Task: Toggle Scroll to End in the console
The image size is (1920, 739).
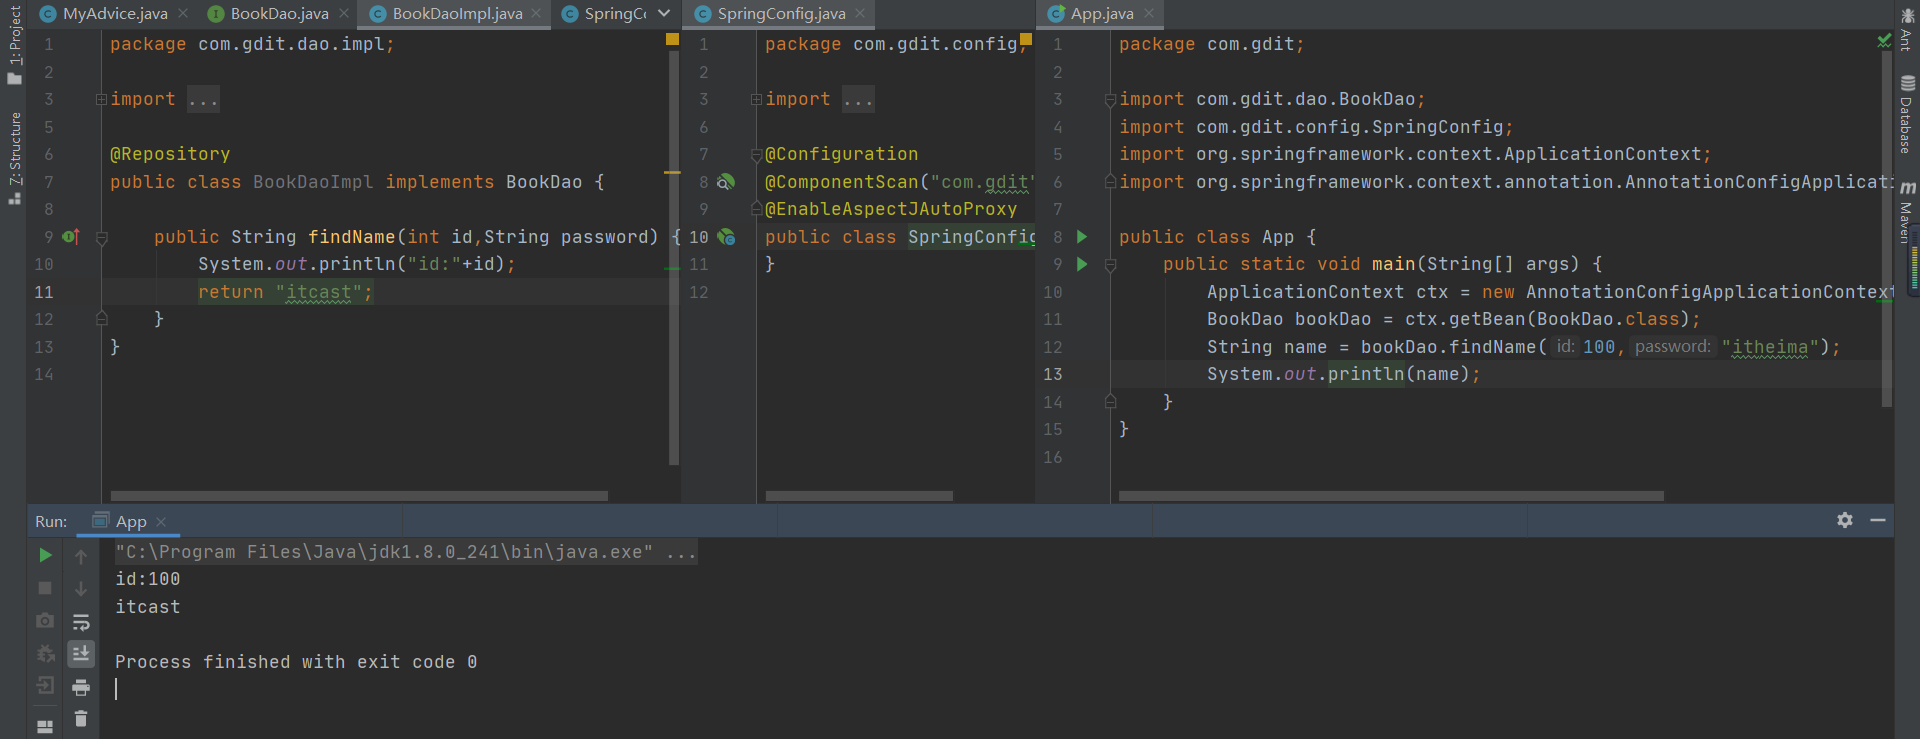Action: pos(81,653)
